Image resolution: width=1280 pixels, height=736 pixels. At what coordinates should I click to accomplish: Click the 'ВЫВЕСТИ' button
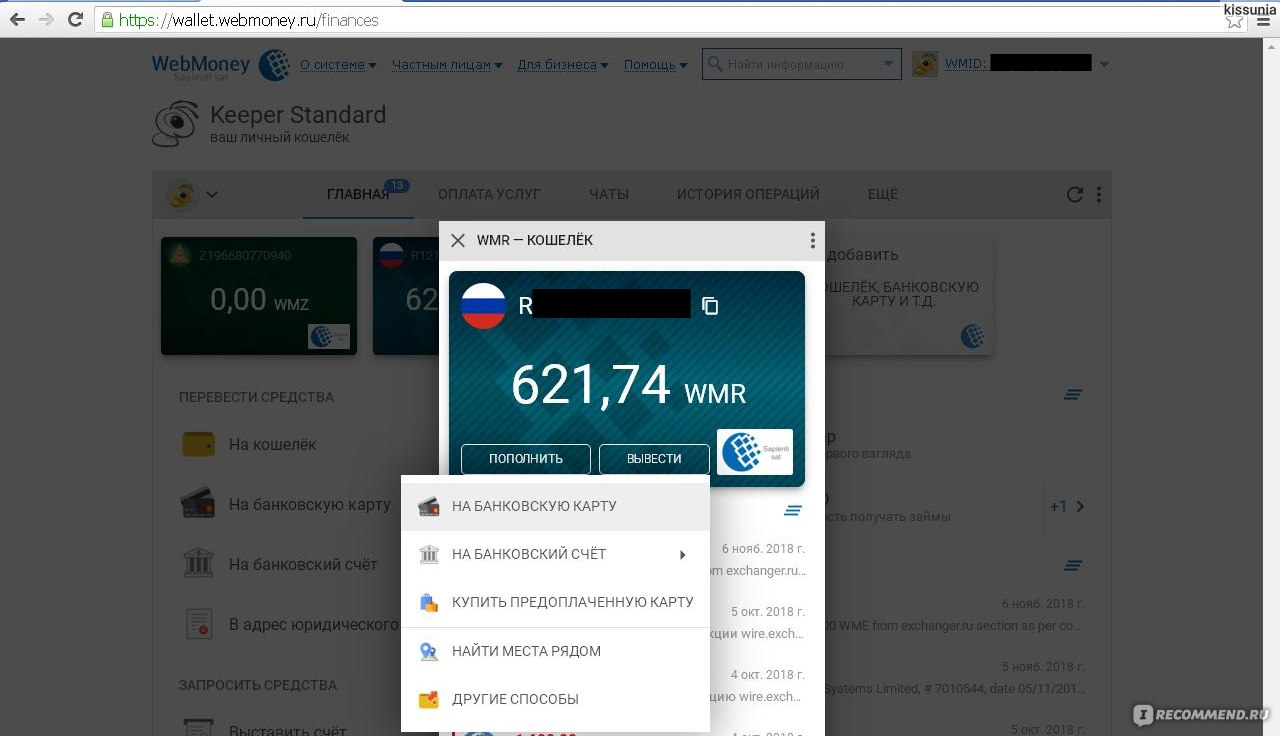654,459
